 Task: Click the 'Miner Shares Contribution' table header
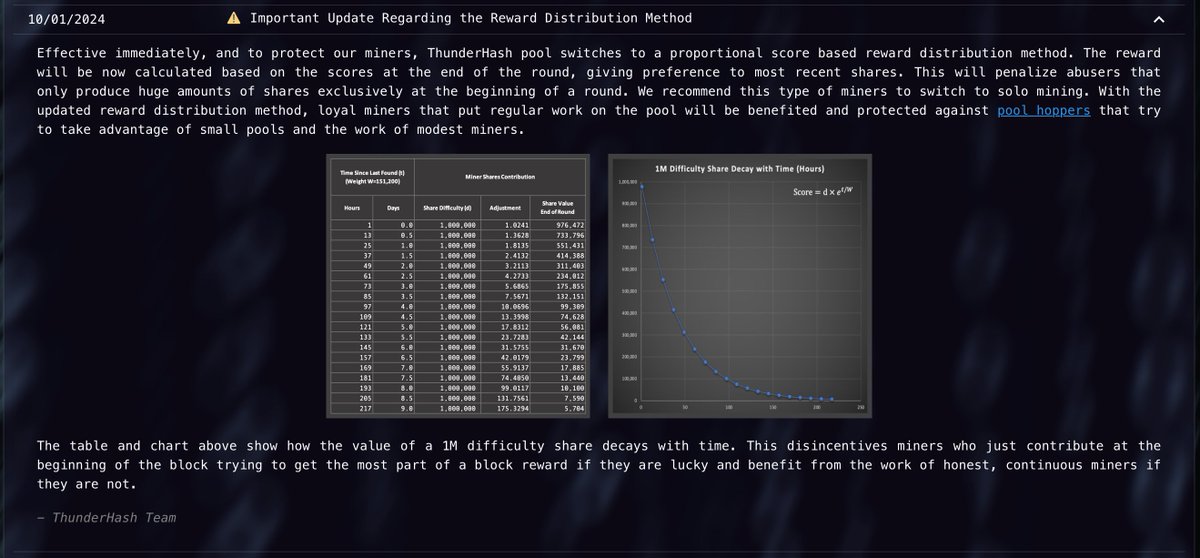[x=500, y=177]
